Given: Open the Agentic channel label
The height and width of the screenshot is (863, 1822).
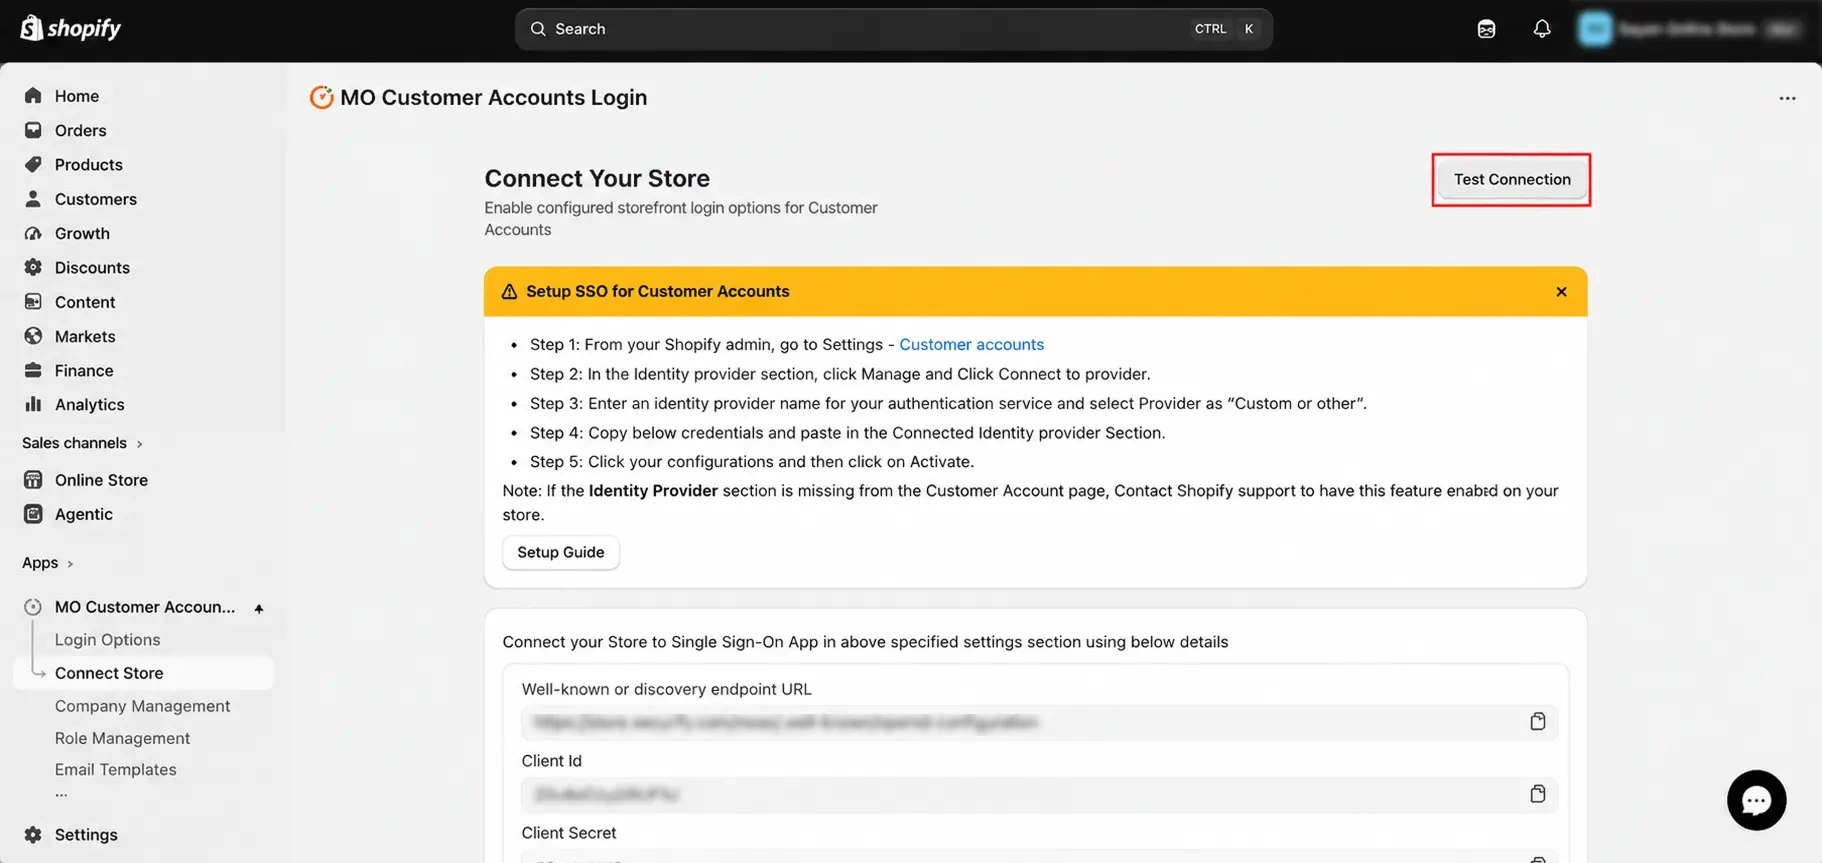Looking at the screenshot, I should coord(84,514).
